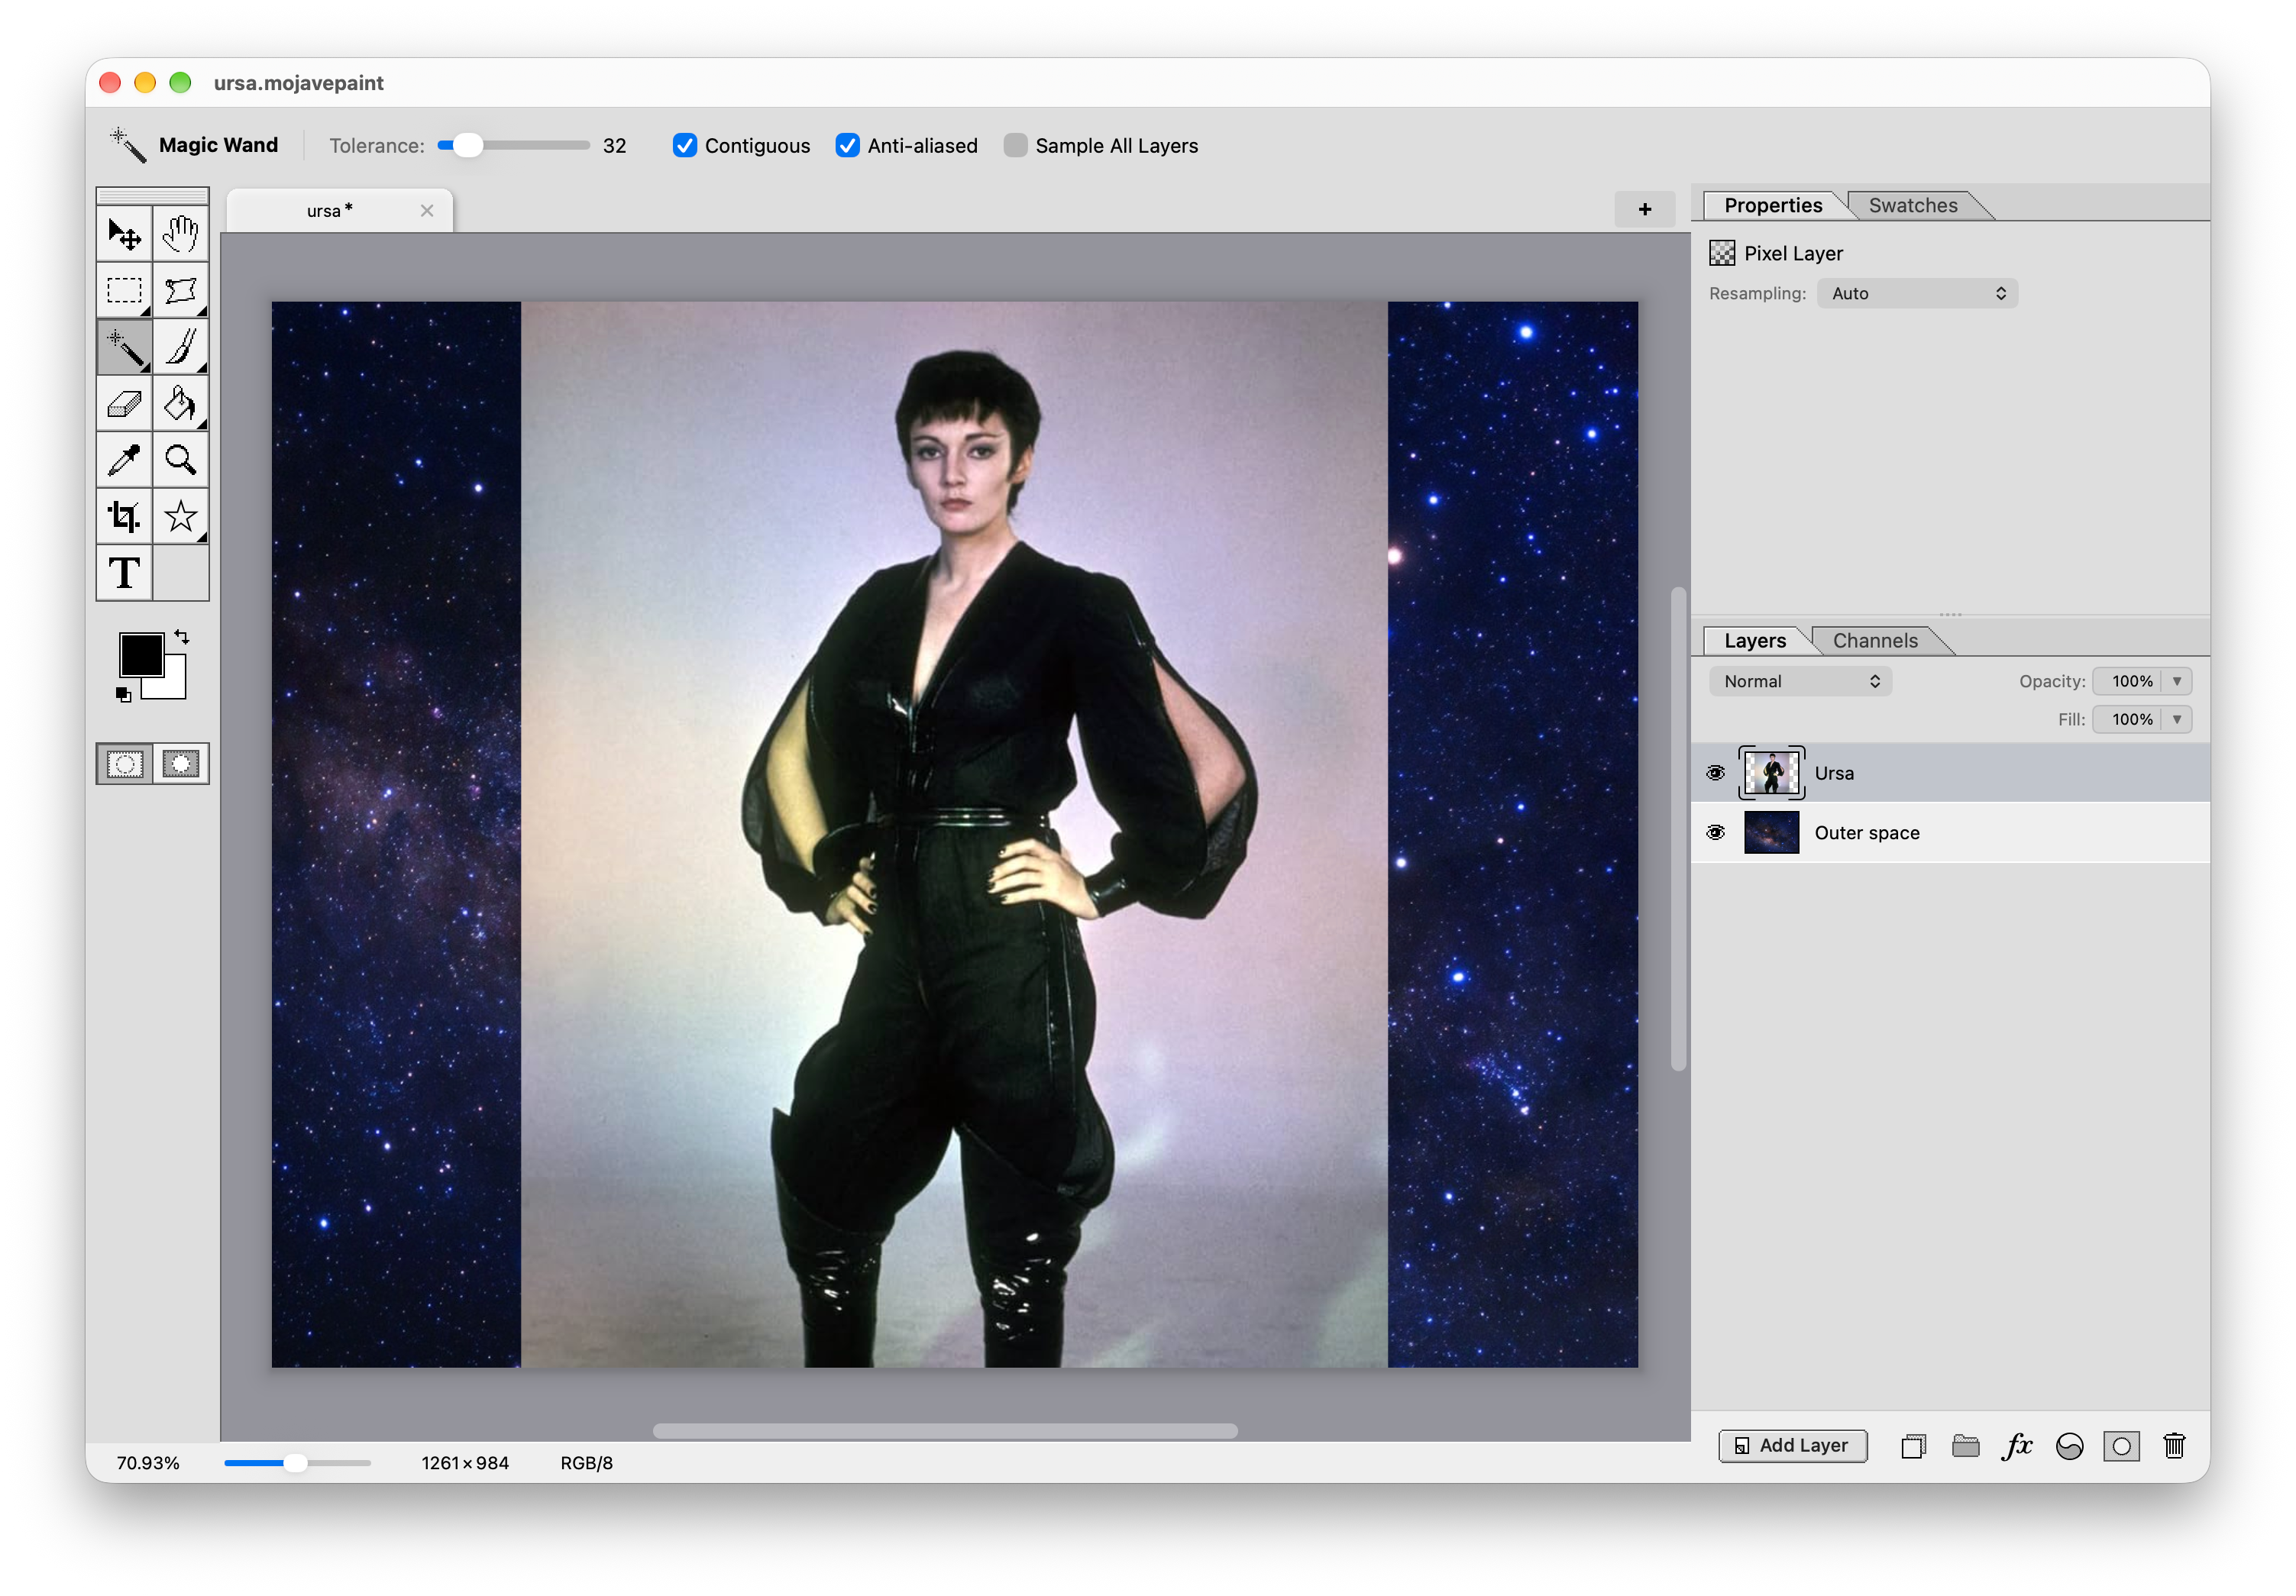Hide the Outer space layer
2296x1596 pixels.
tap(1716, 833)
